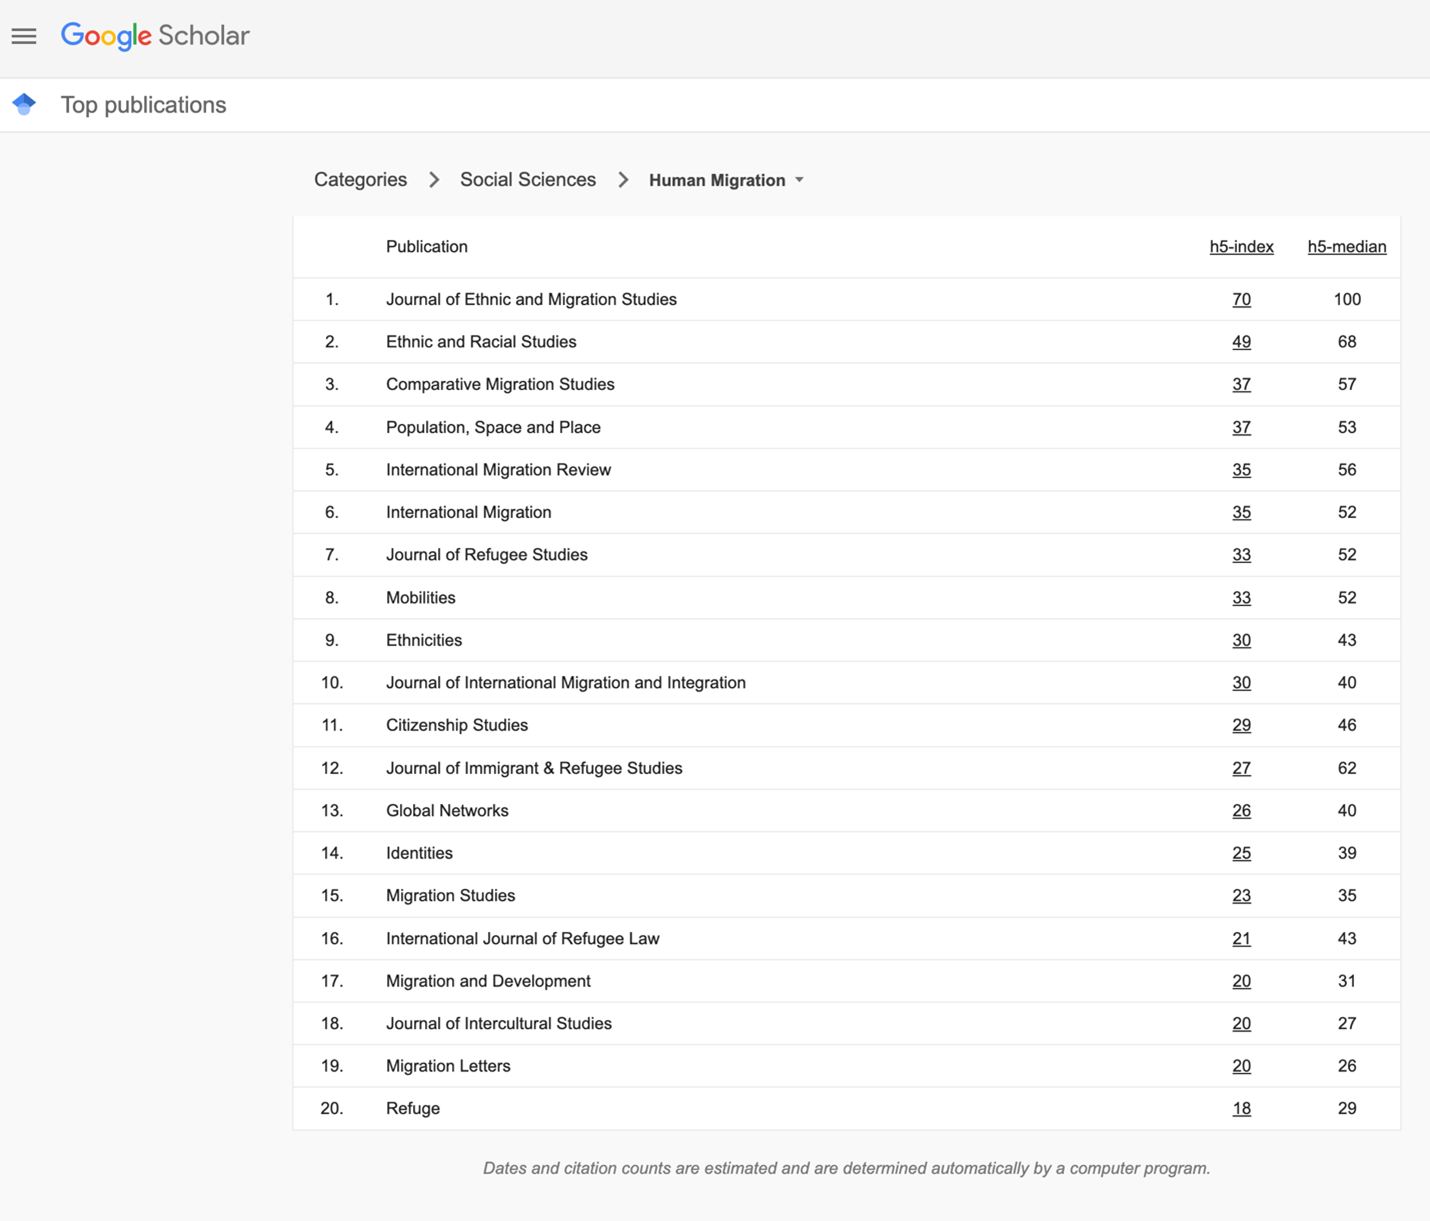Click the blue graduation cap icon

pyautogui.click(x=24, y=104)
